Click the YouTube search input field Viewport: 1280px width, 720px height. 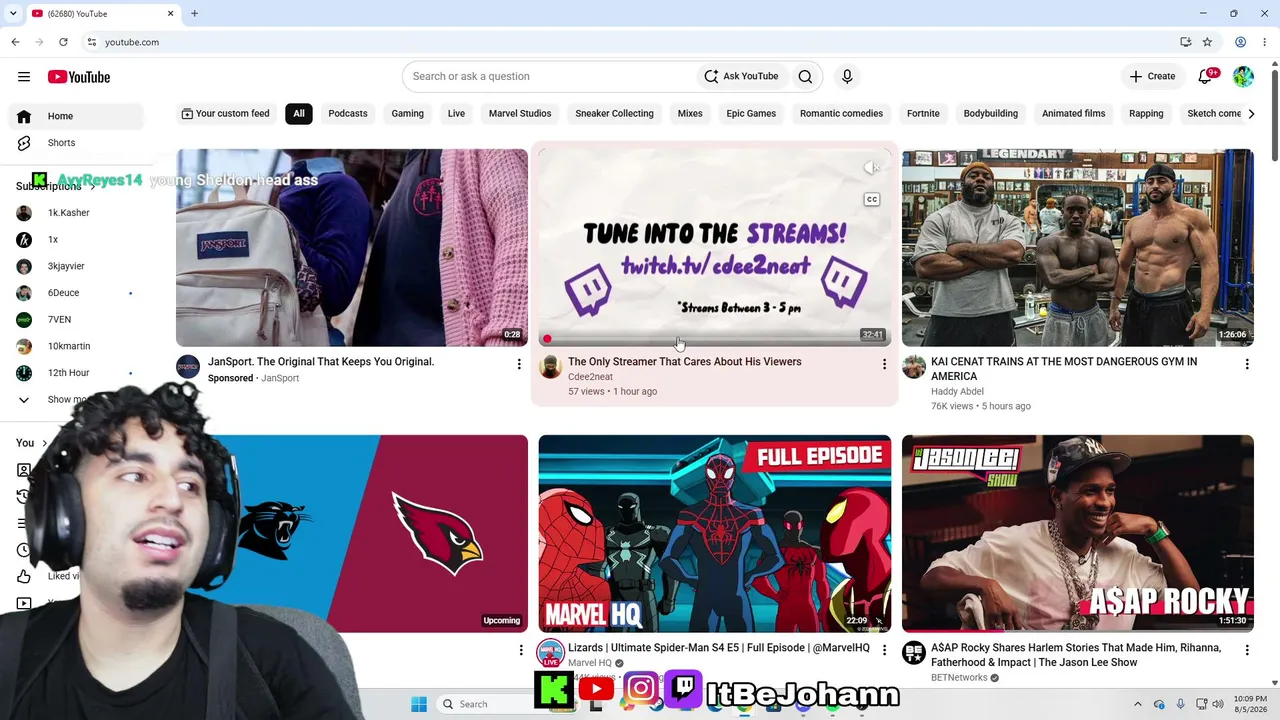550,76
